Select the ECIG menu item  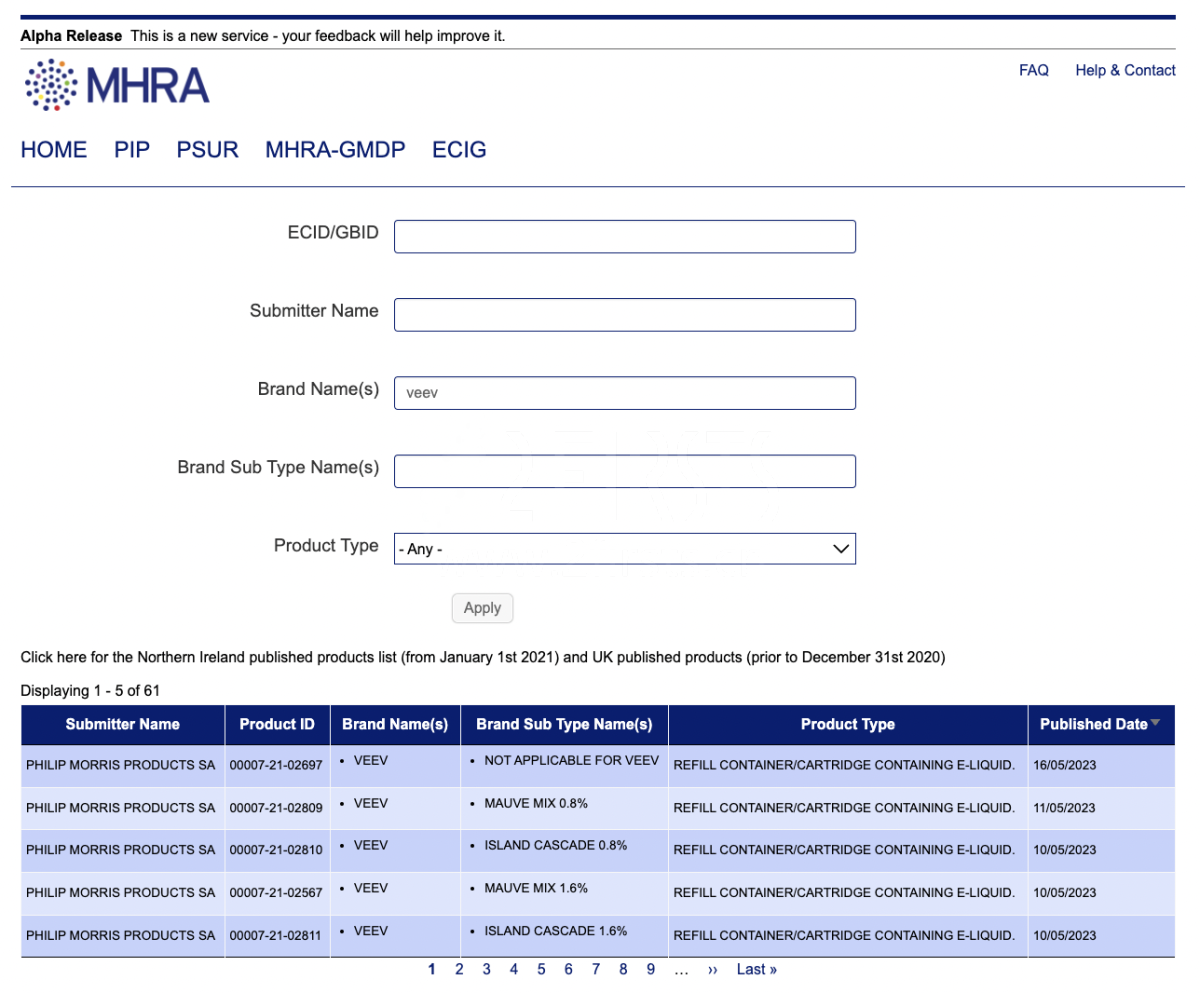[459, 150]
